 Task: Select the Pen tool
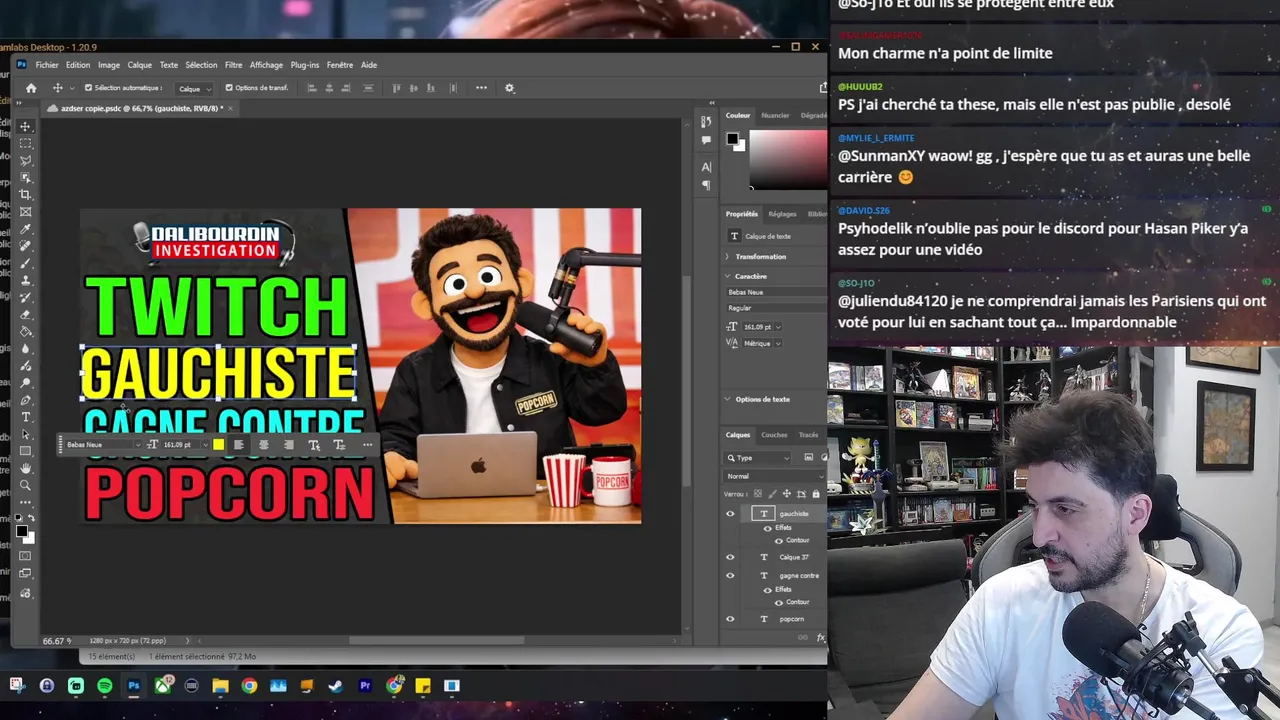click(26, 400)
